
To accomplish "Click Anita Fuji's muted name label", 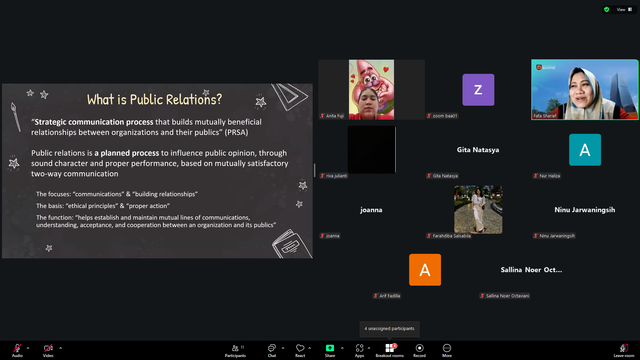I will [x=332, y=116].
